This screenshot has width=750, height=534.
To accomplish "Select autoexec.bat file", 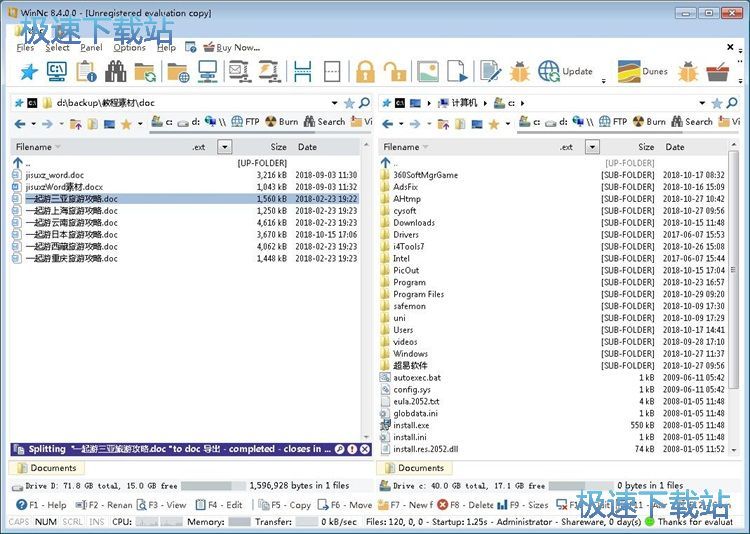I will 553,378.
